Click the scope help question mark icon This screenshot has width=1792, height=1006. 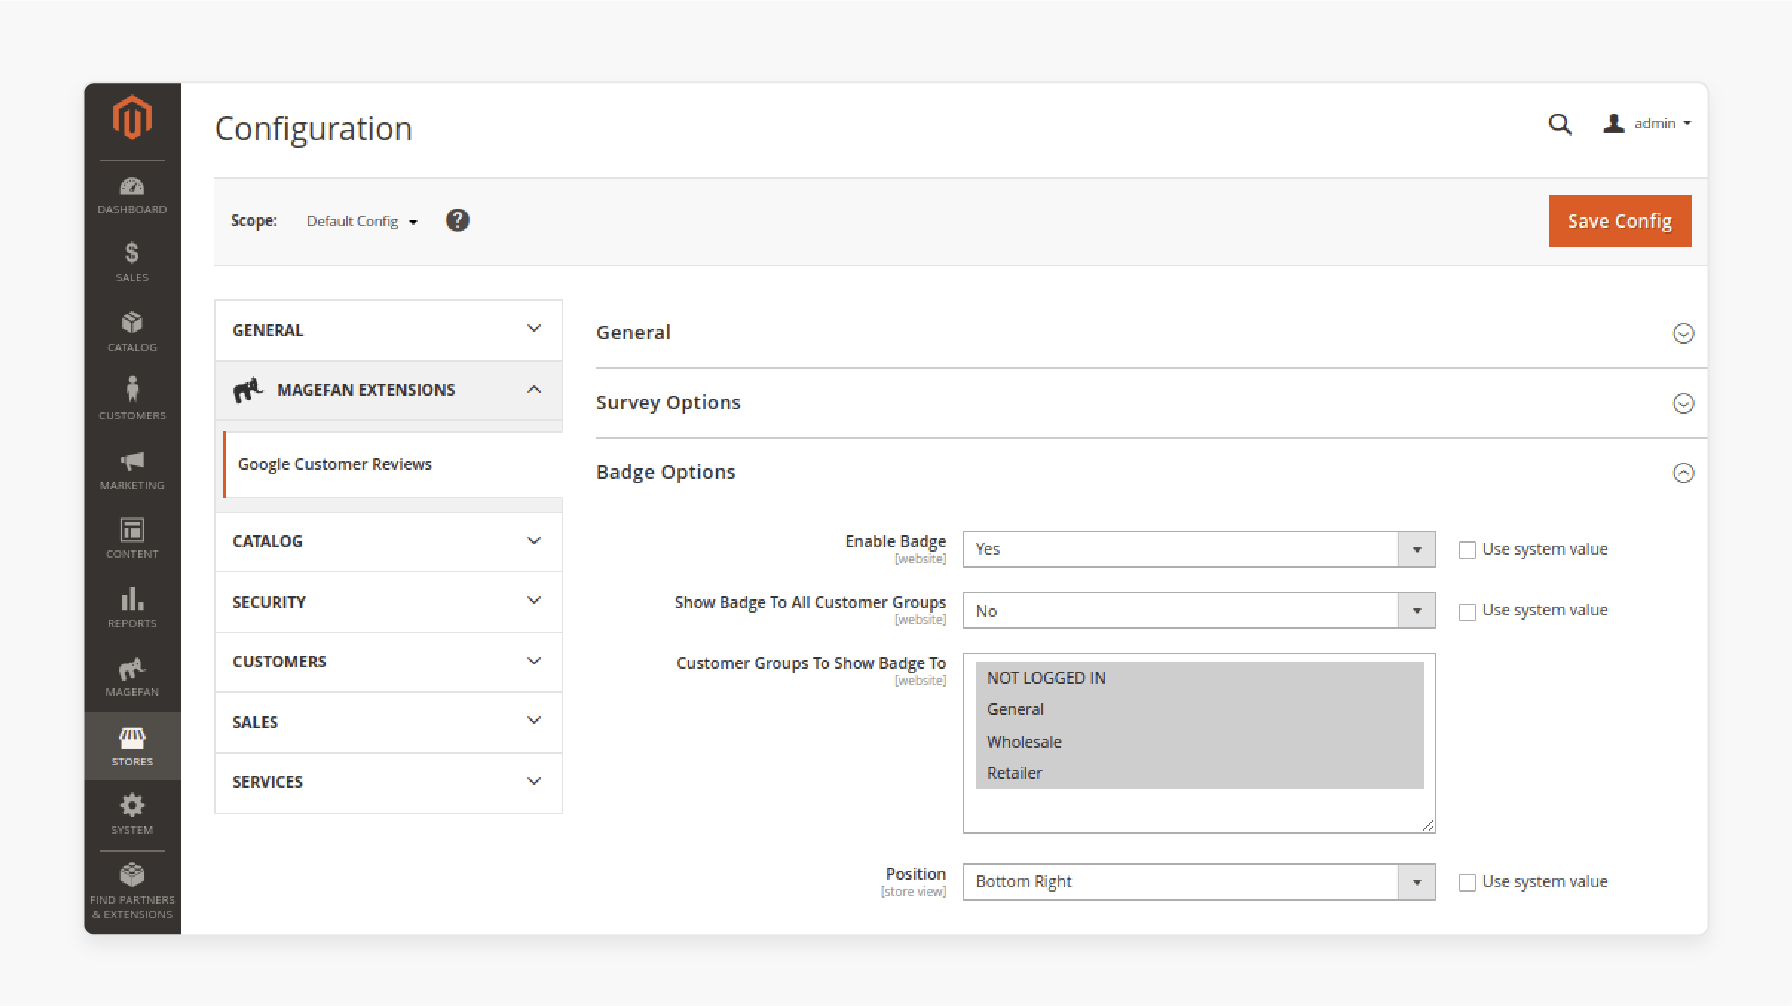(458, 220)
